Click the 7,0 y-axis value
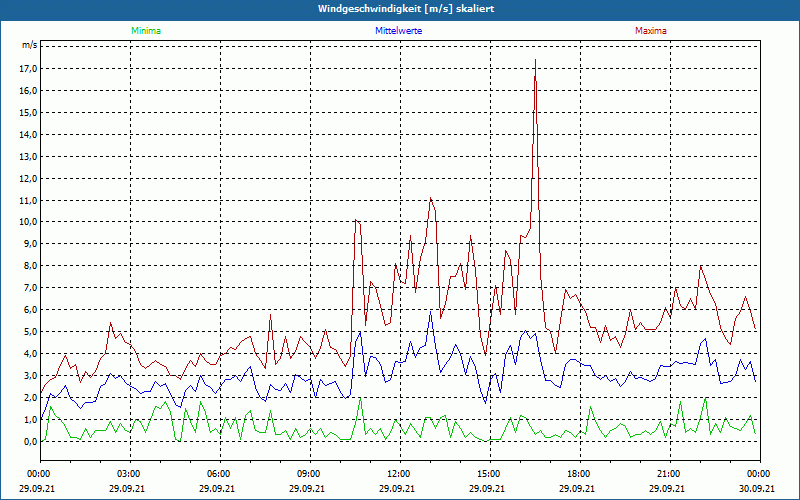 31,287
